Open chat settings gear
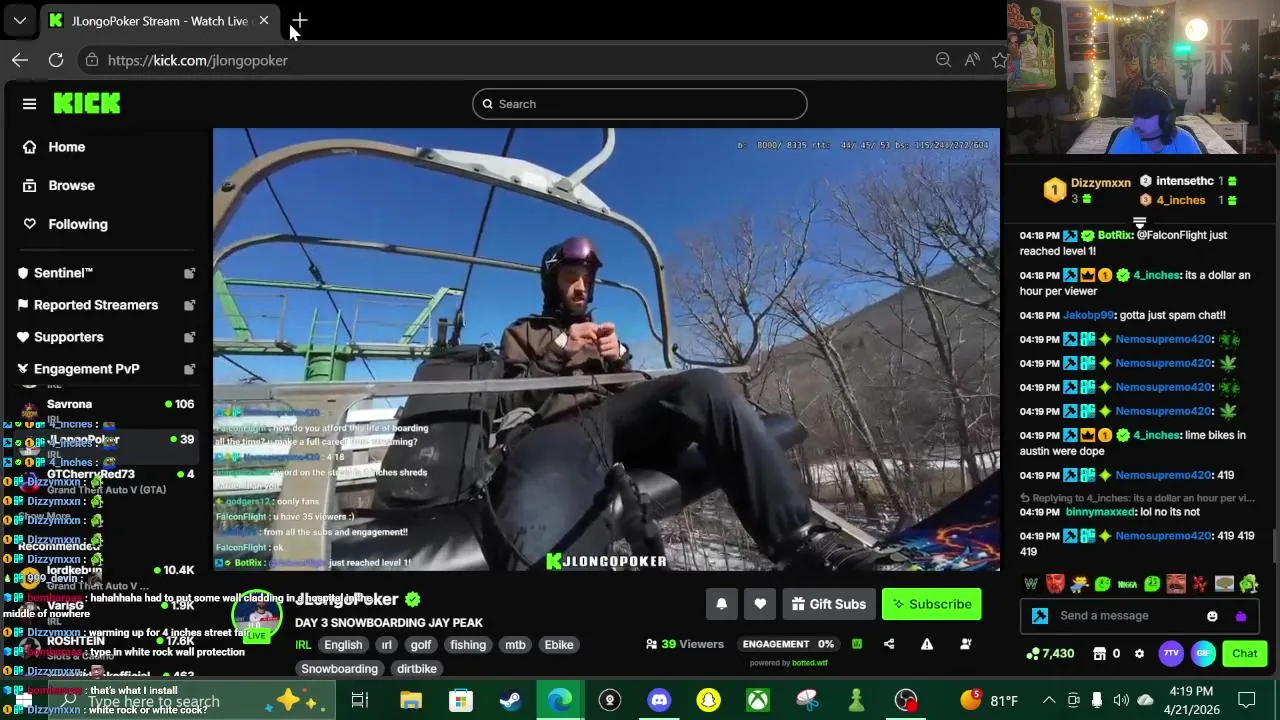 point(1139,654)
